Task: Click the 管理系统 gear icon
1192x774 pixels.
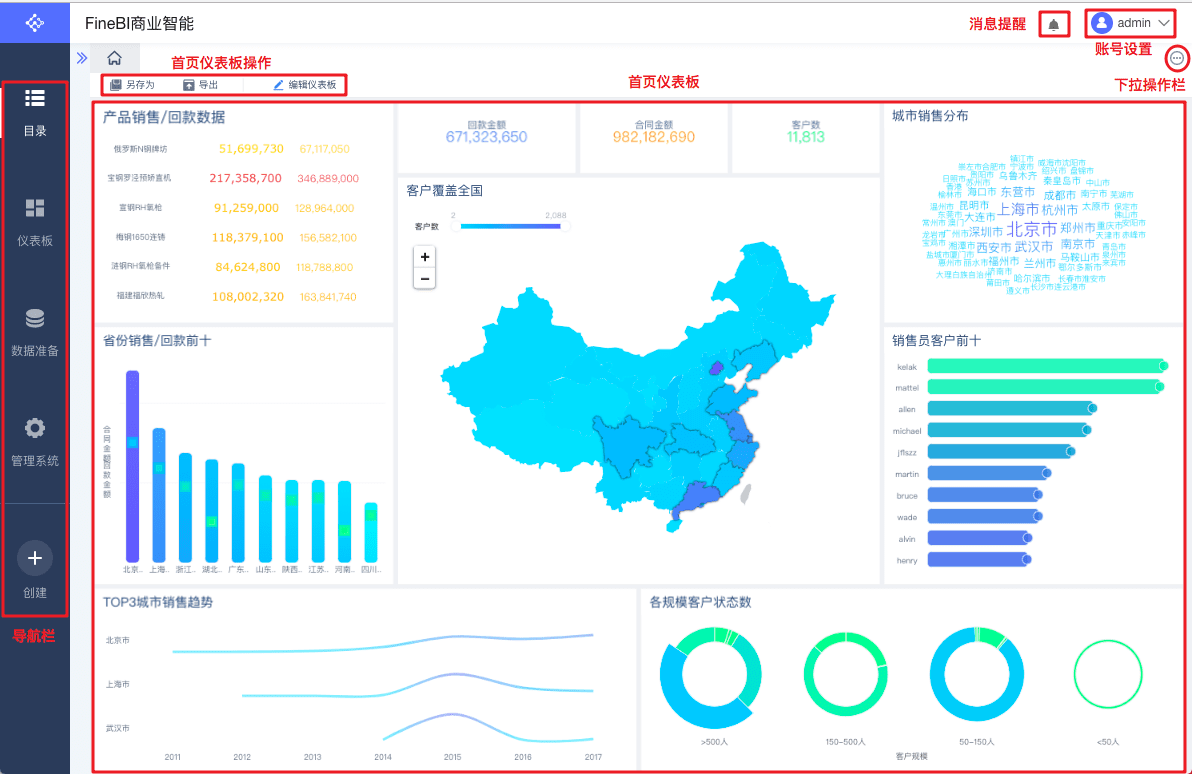Action: (35, 428)
